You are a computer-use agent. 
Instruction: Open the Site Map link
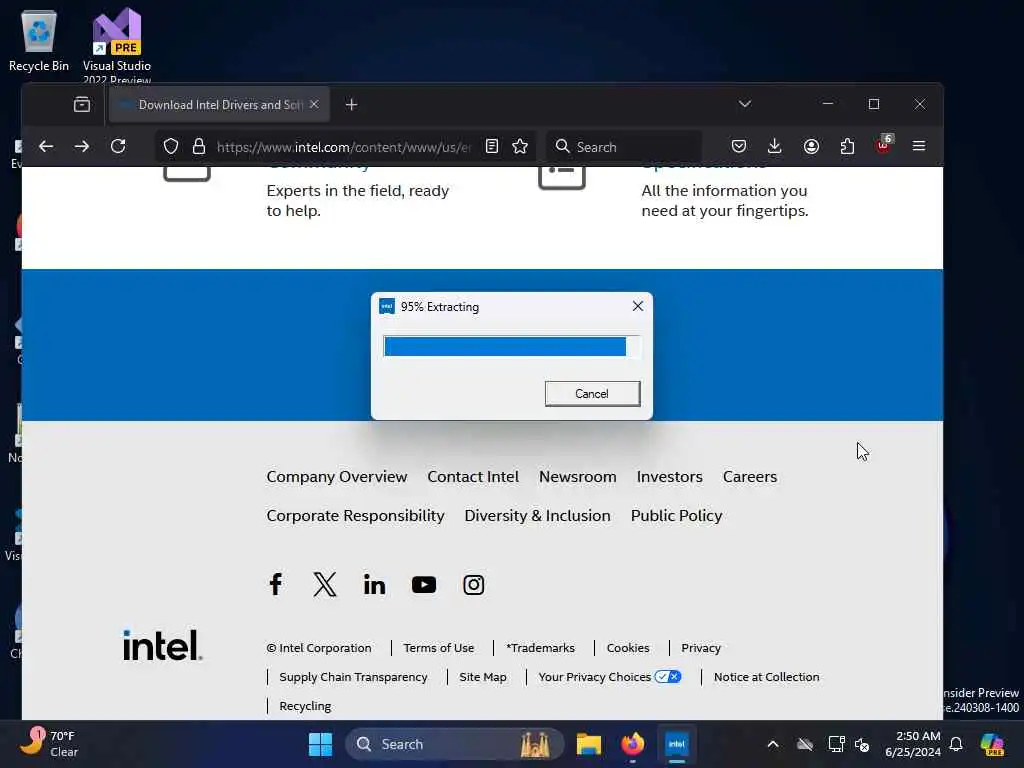pos(483,677)
